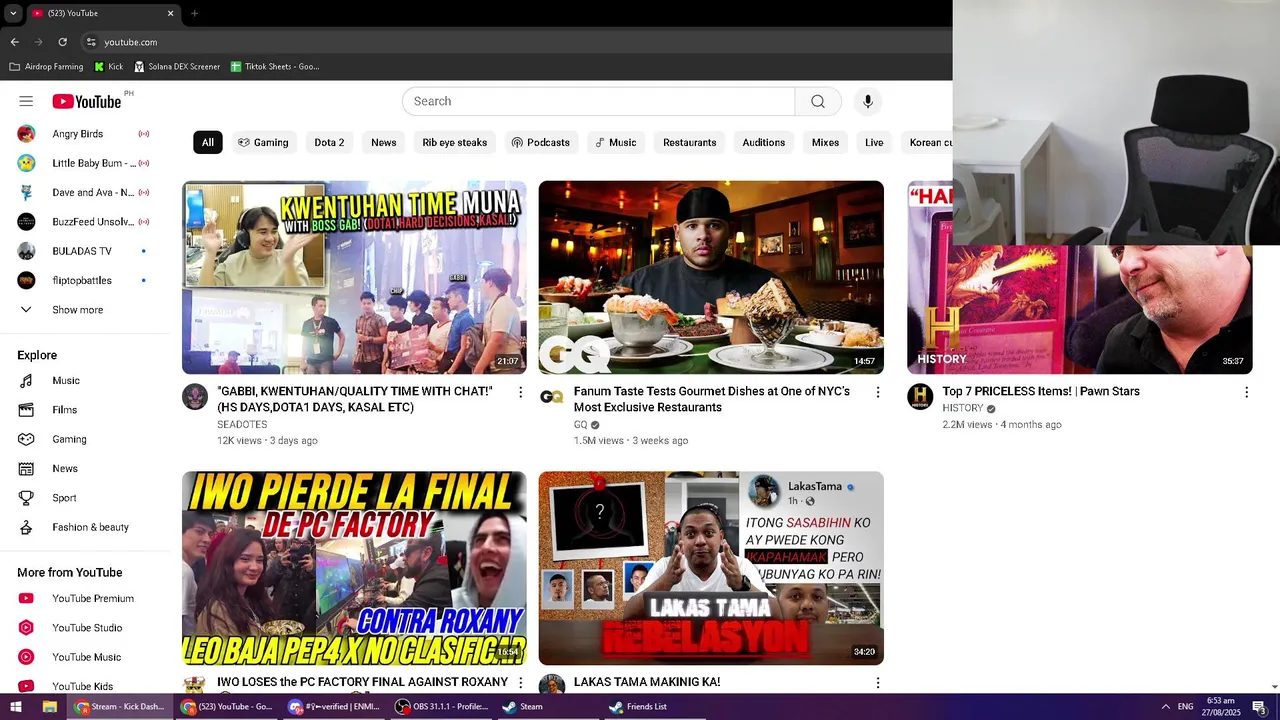Select the Podcasts filter chip
Image resolution: width=1280 pixels, height=720 pixels.
coord(541,143)
